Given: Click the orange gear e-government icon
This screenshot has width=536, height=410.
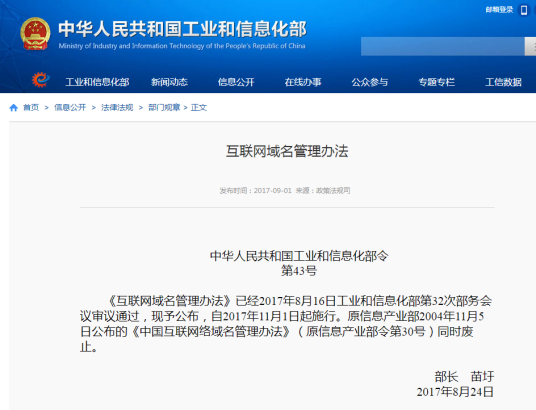Looking at the screenshot, I should [x=41, y=80].
